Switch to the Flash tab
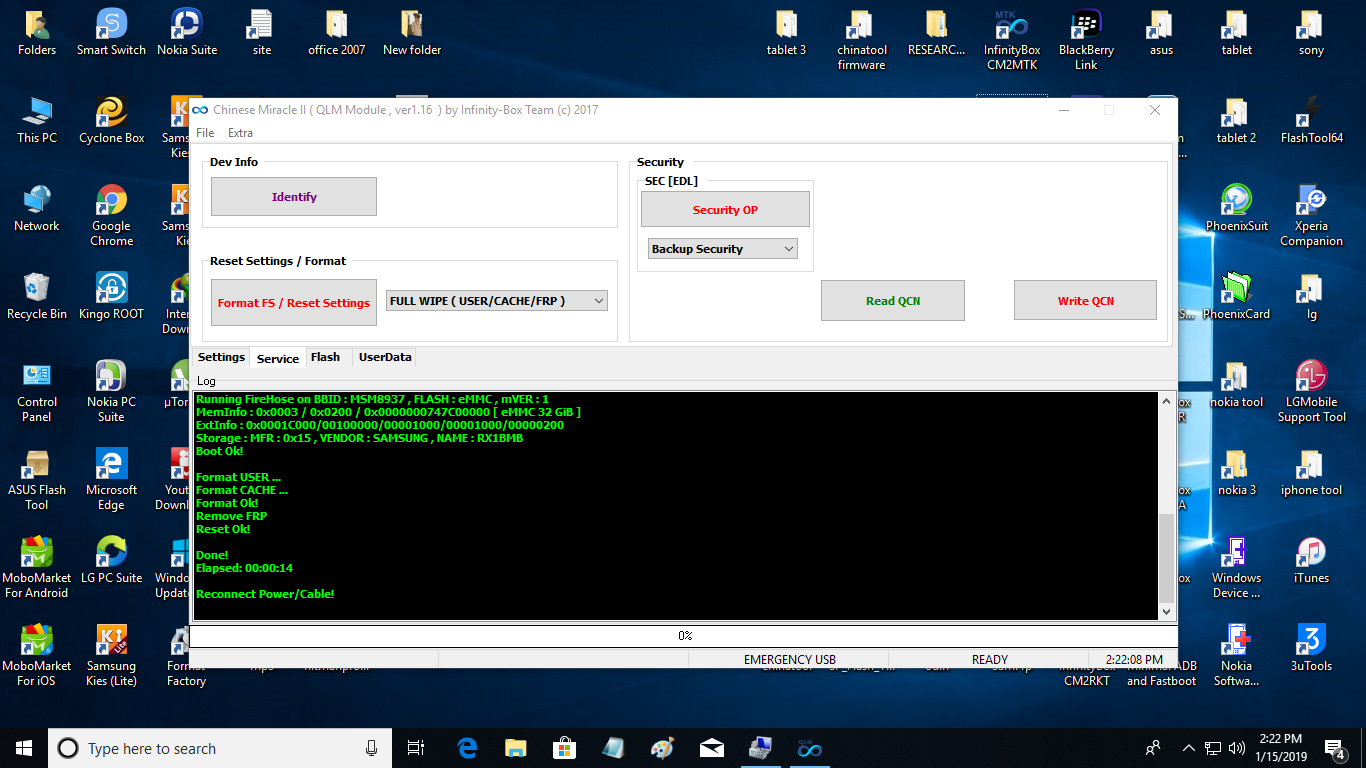The width and height of the screenshot is (1366, 768). click(x=325, y=358)
